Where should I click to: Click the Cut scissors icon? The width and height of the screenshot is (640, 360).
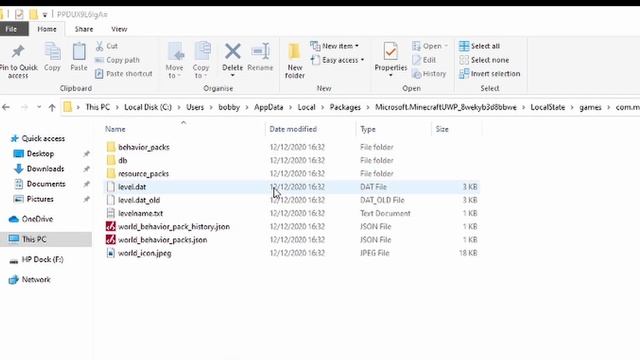click(x=99, y=46)
